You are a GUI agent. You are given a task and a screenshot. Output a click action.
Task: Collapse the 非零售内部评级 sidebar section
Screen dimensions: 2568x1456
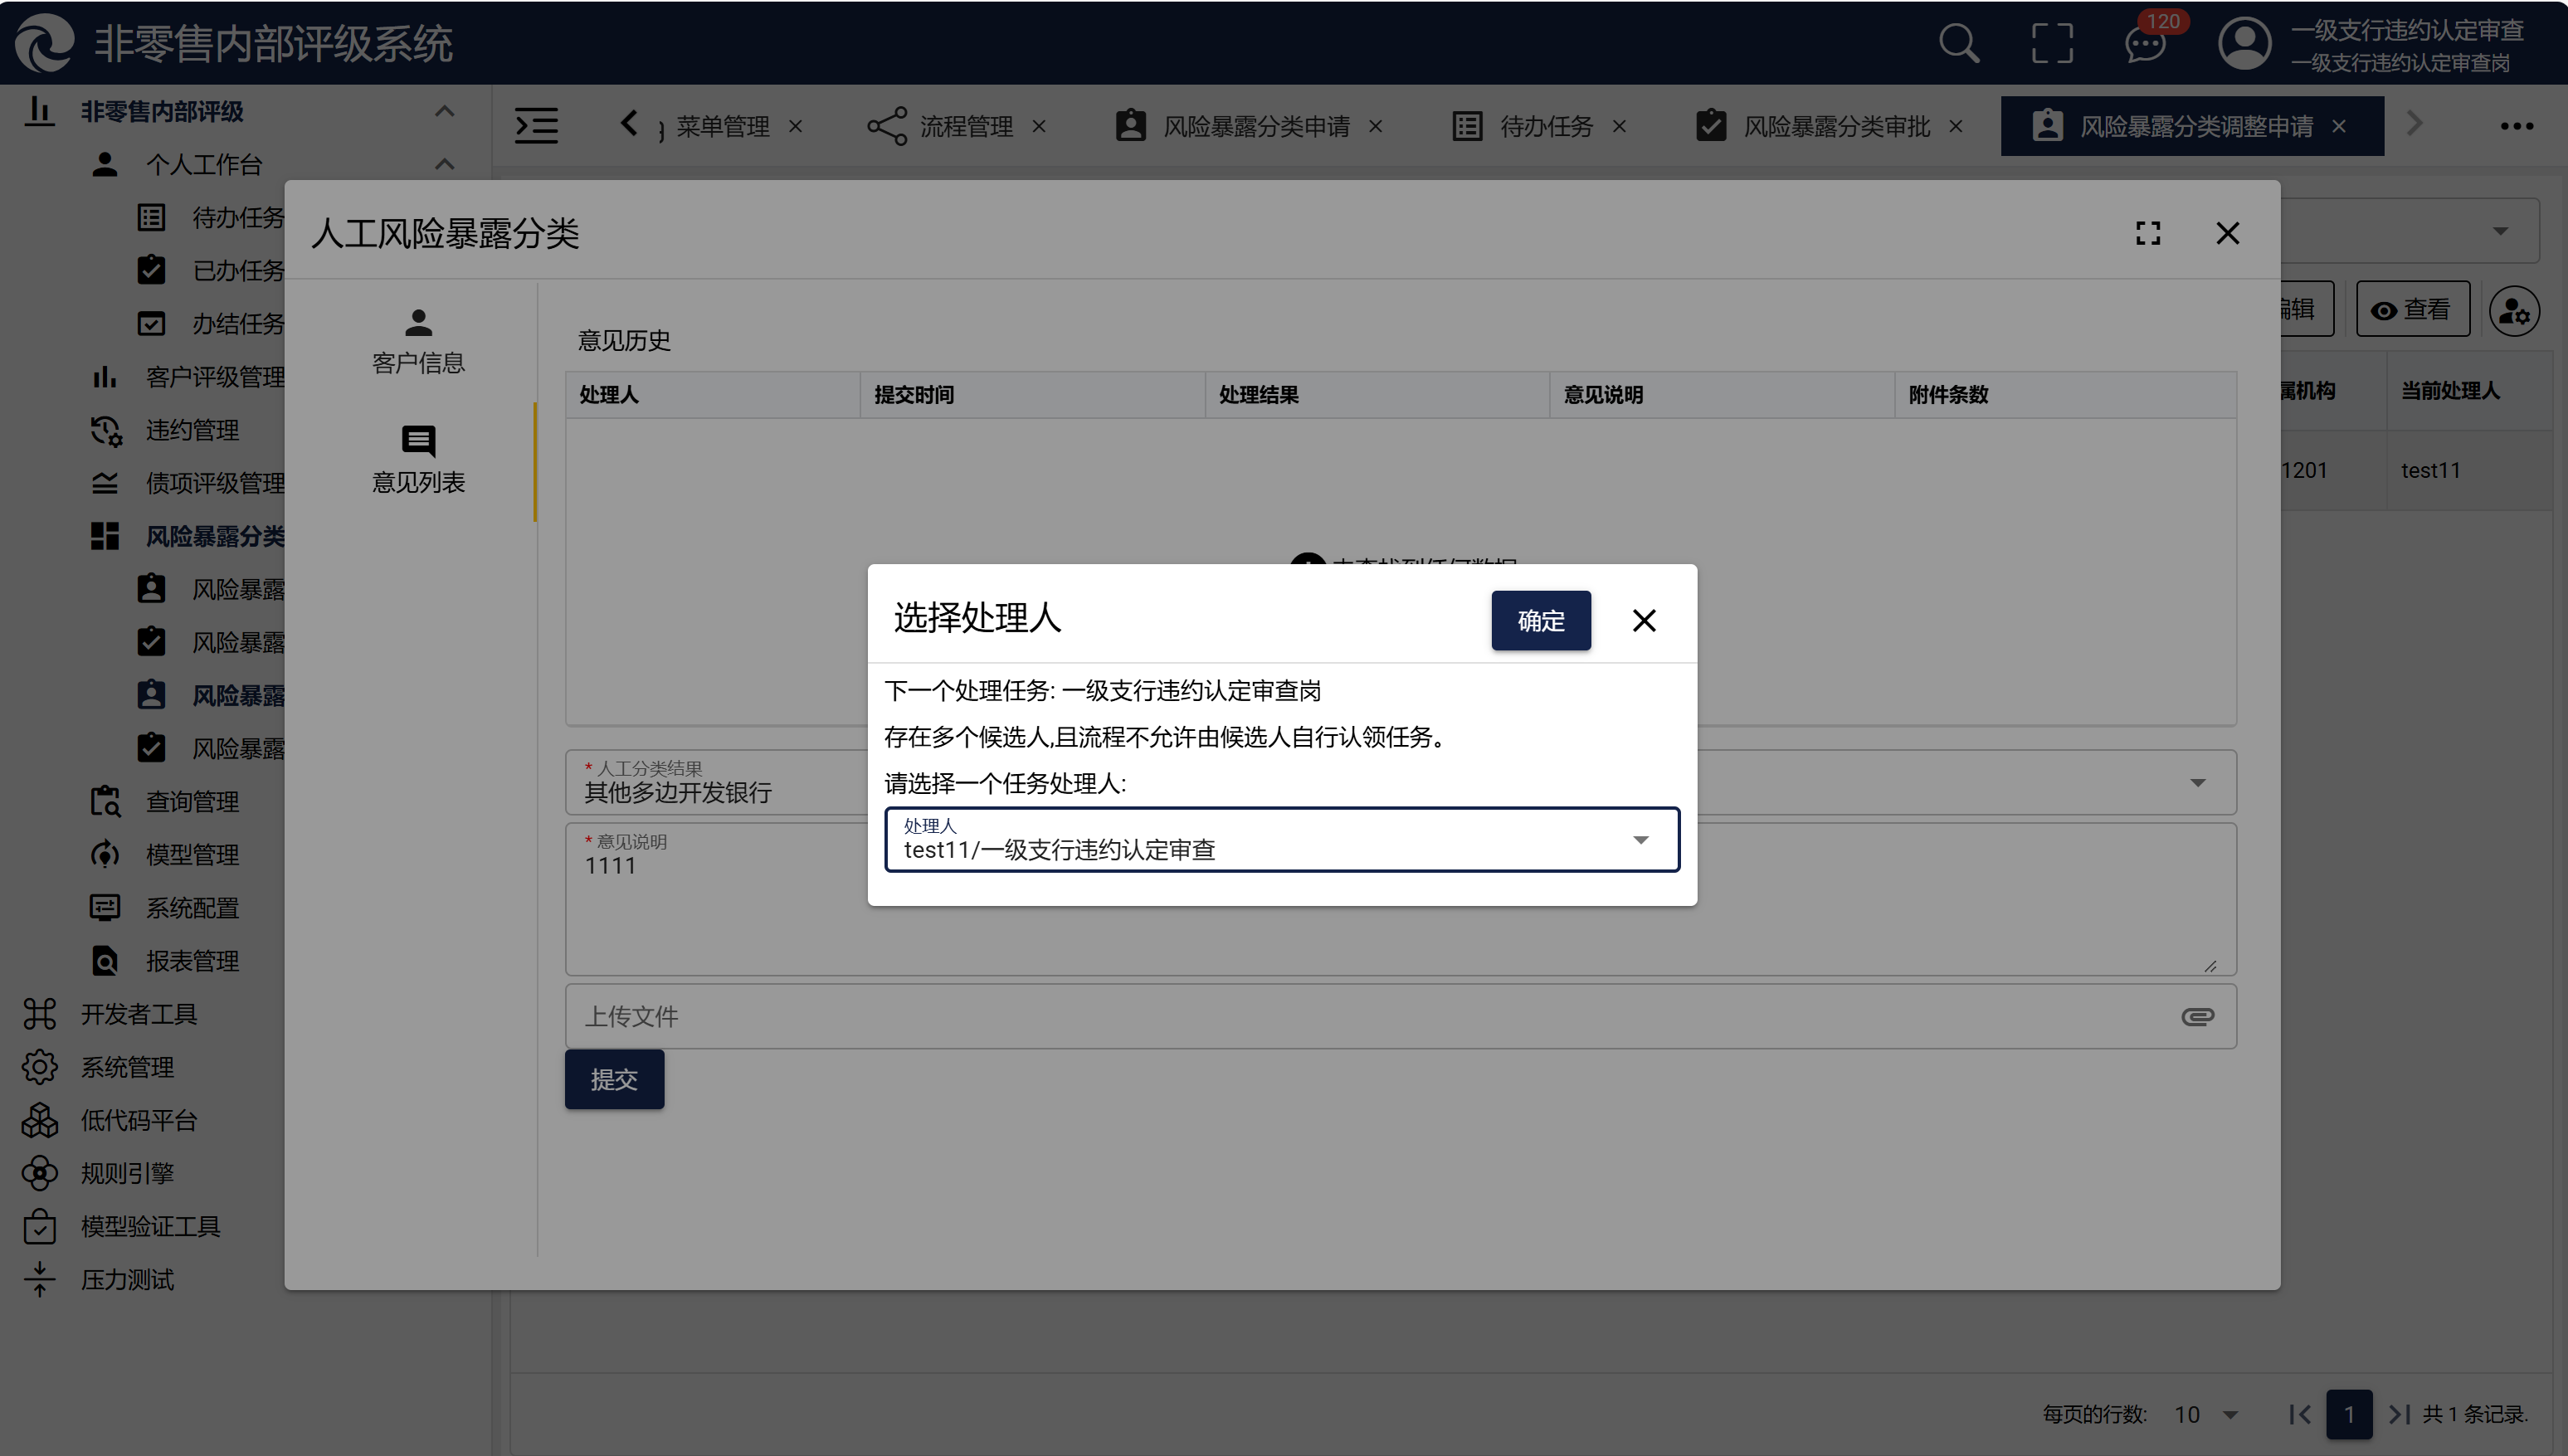(444, 111)
